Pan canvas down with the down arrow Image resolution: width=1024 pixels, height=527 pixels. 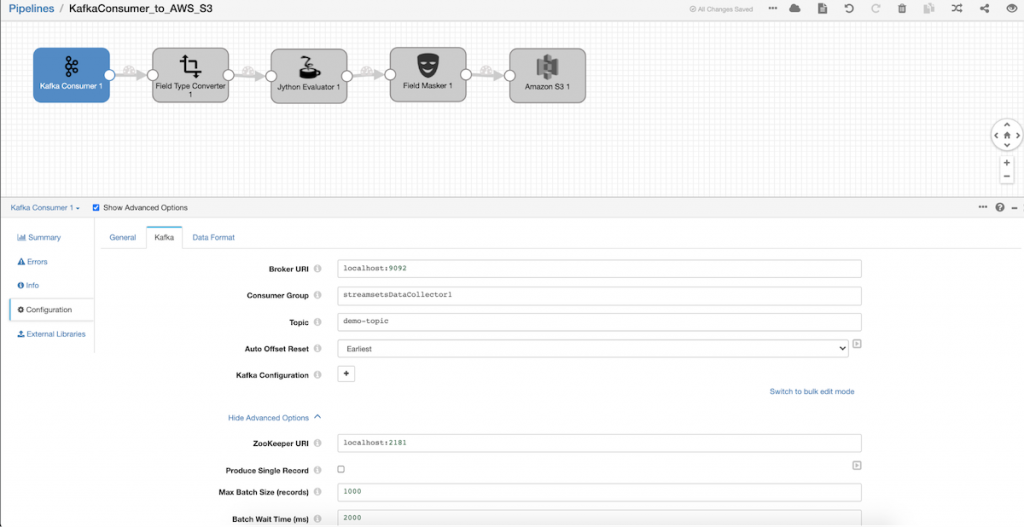[1007, 146]
